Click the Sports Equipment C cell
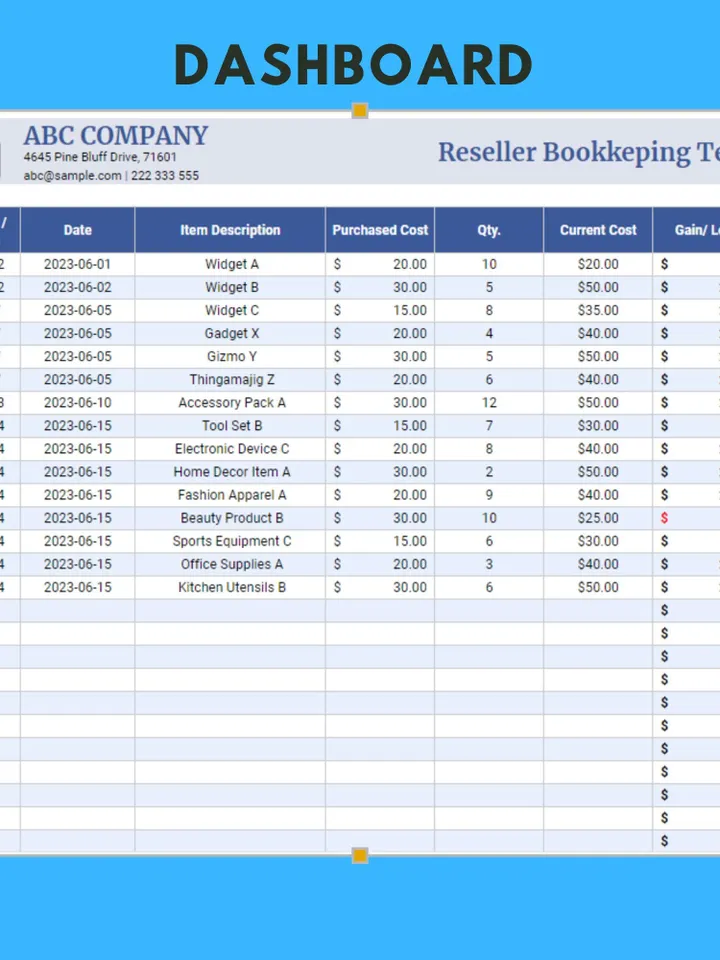Screen dimensions: 720x960 click(x=231, y=541)
